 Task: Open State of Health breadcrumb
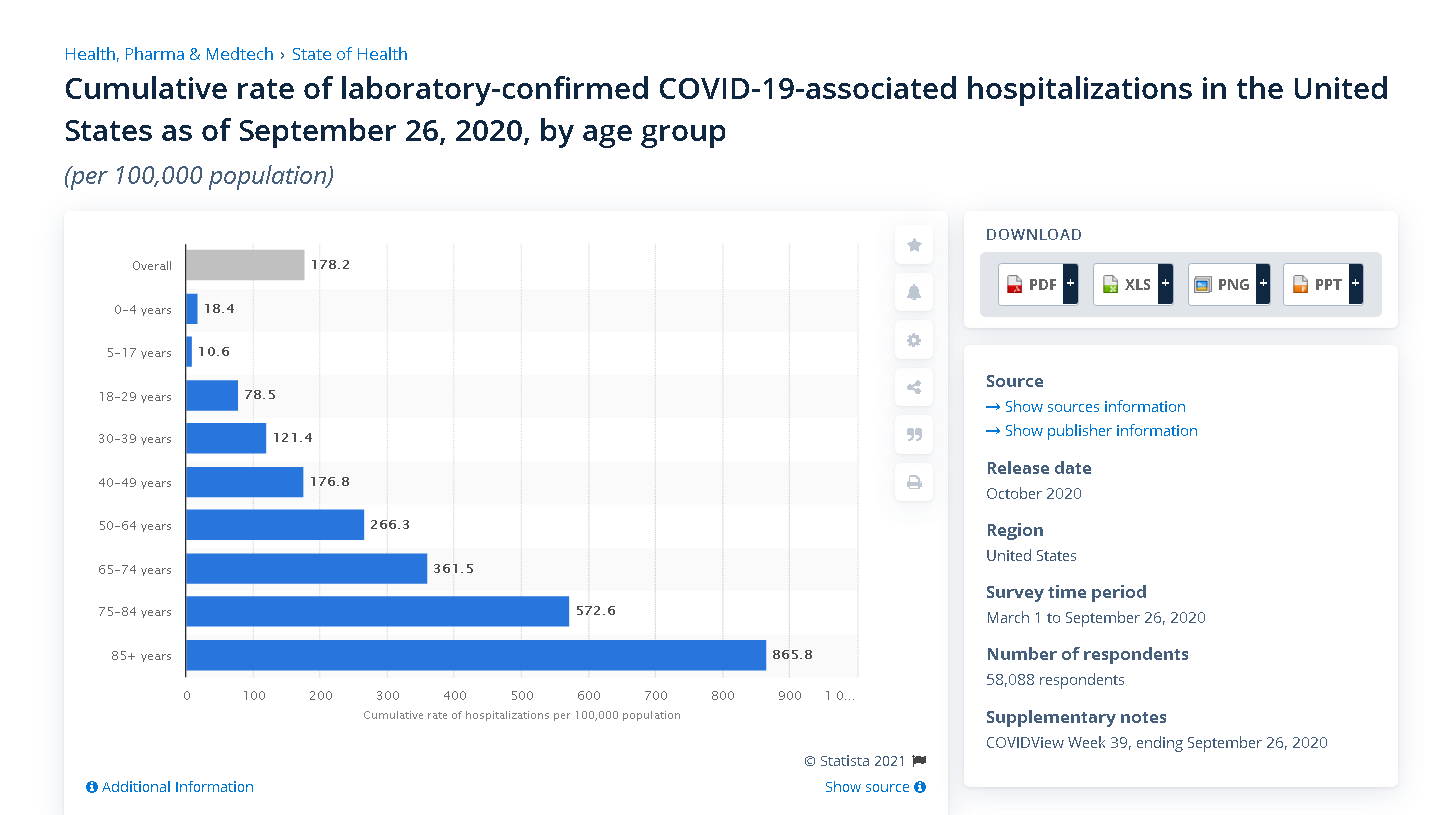349,54
